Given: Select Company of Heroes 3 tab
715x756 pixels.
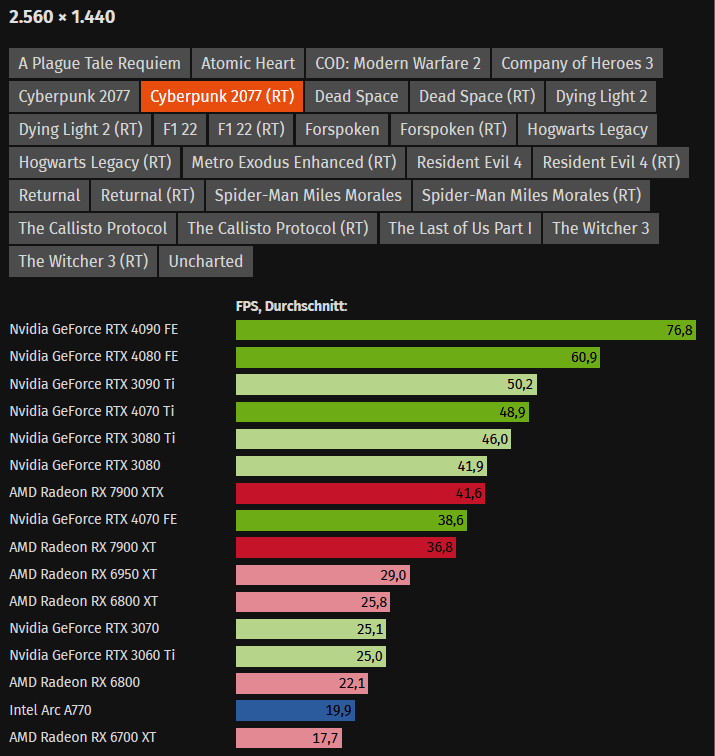Looking at the screenshot, I should coord(577,63).
